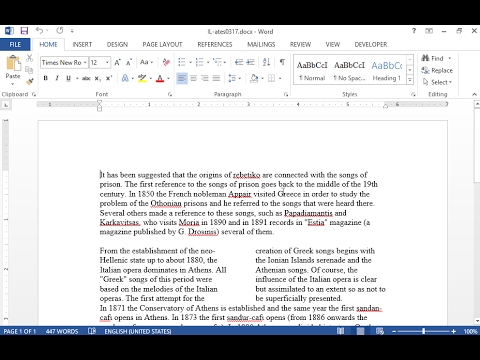The height and width of the screenshot is (360, 480).
Task: Open the FILE tab
Action: point(15,44)
